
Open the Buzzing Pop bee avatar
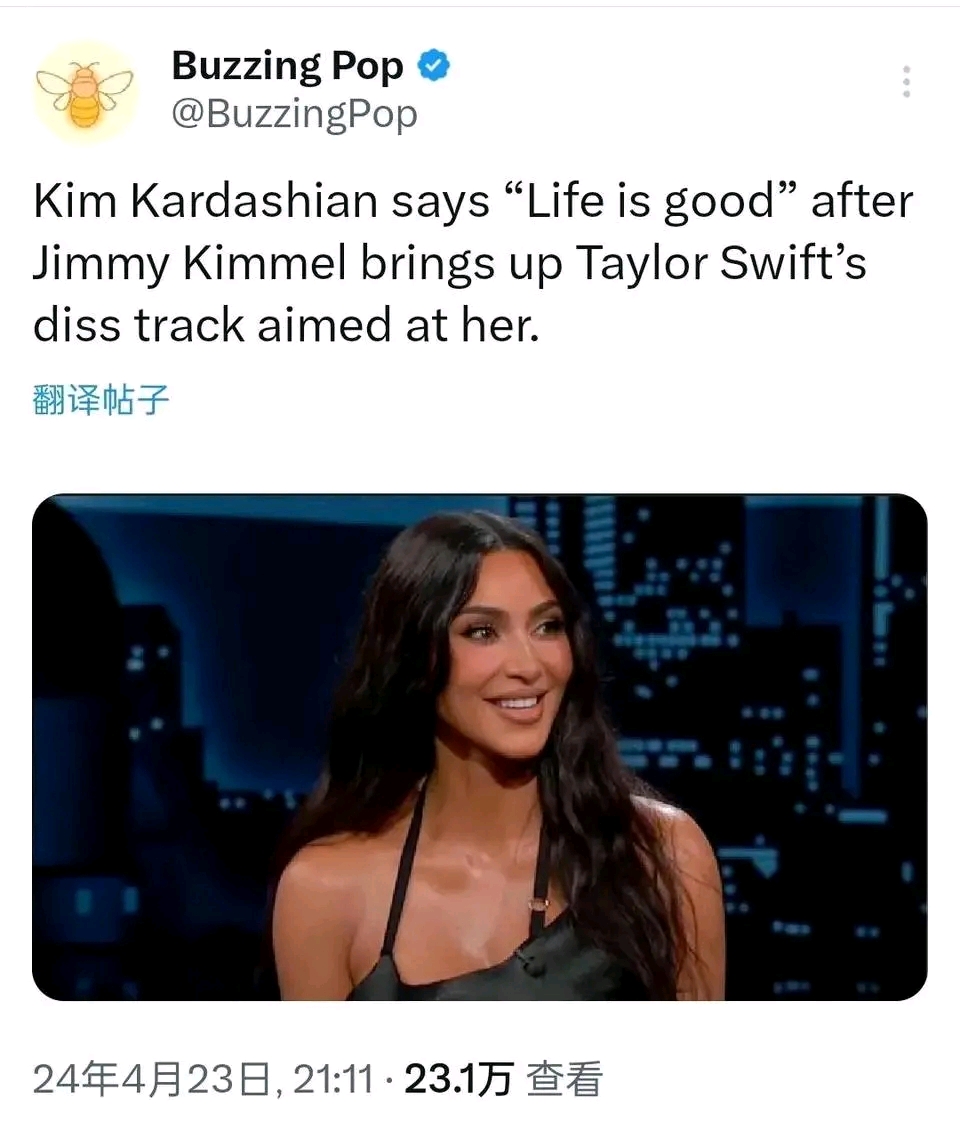click(86, 92)
